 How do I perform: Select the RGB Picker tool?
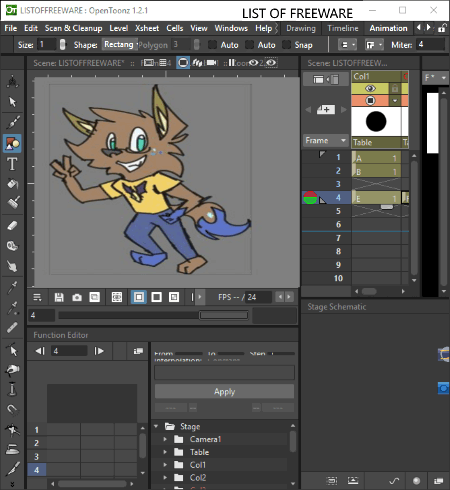click(x=12, y=308)
